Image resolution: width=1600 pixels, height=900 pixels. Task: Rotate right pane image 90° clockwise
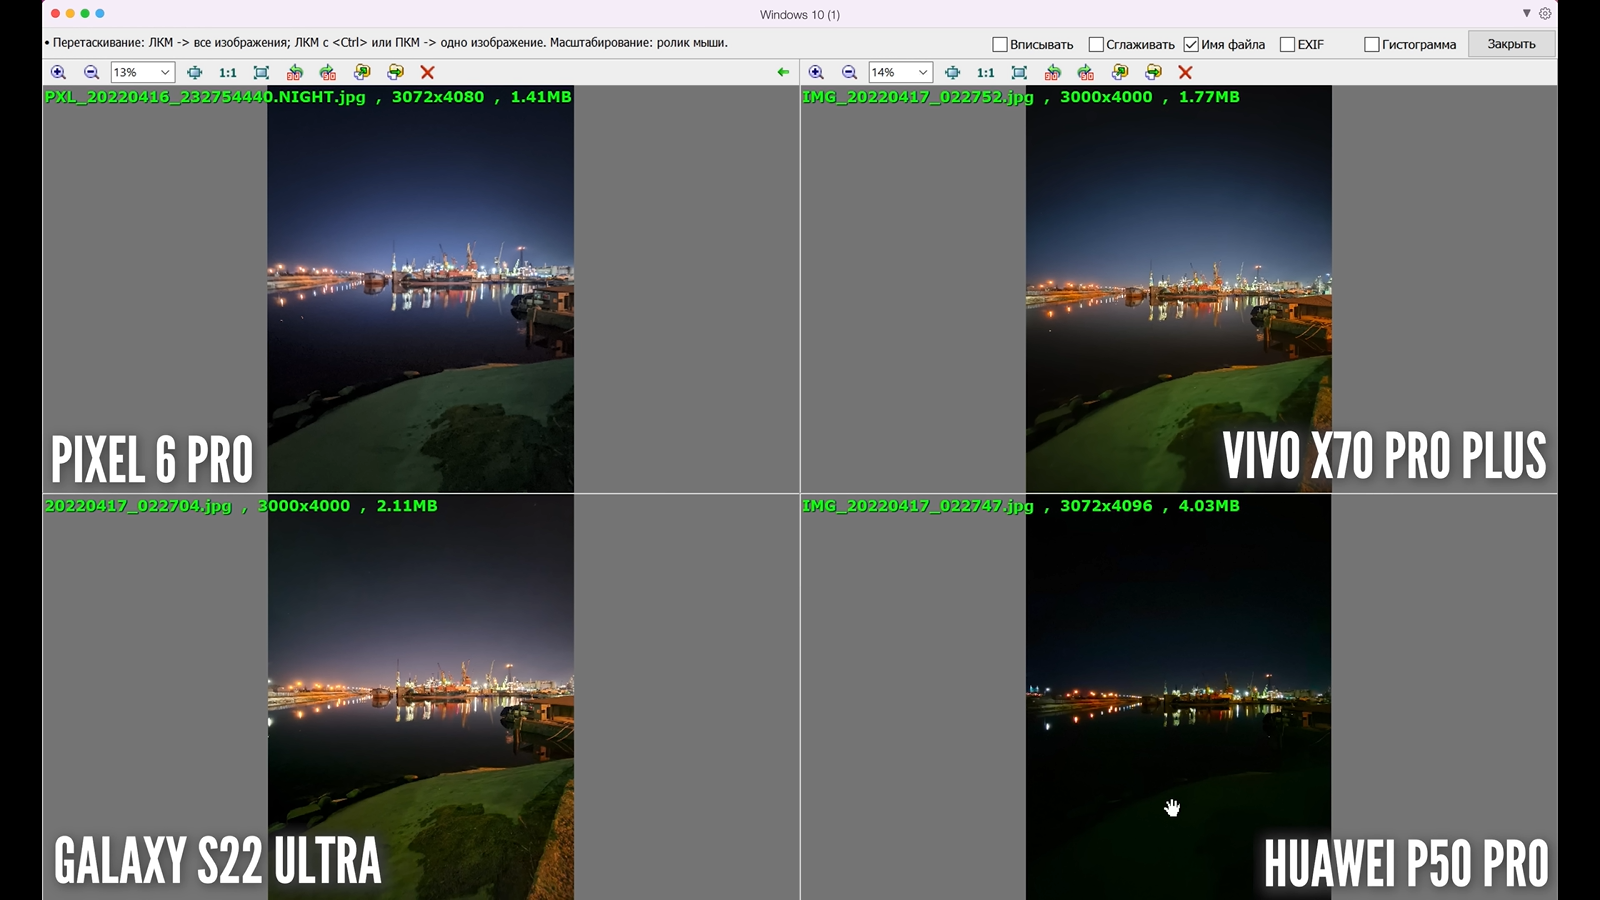point(1086,72)
